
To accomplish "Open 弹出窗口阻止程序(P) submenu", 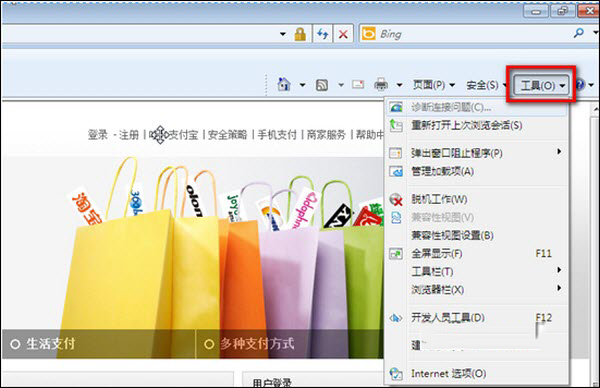I will point(476,153).
